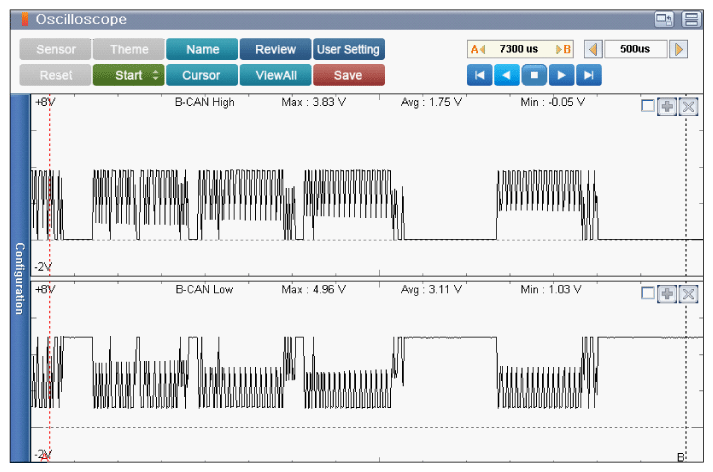Open User Setting
Screen dimensions: 713x472
(348, 49)
